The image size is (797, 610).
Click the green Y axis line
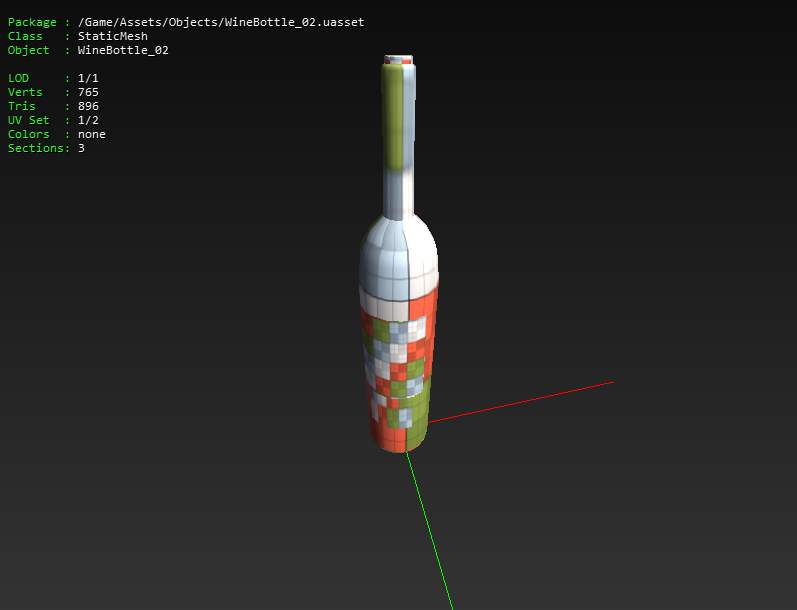click(430, 531)
